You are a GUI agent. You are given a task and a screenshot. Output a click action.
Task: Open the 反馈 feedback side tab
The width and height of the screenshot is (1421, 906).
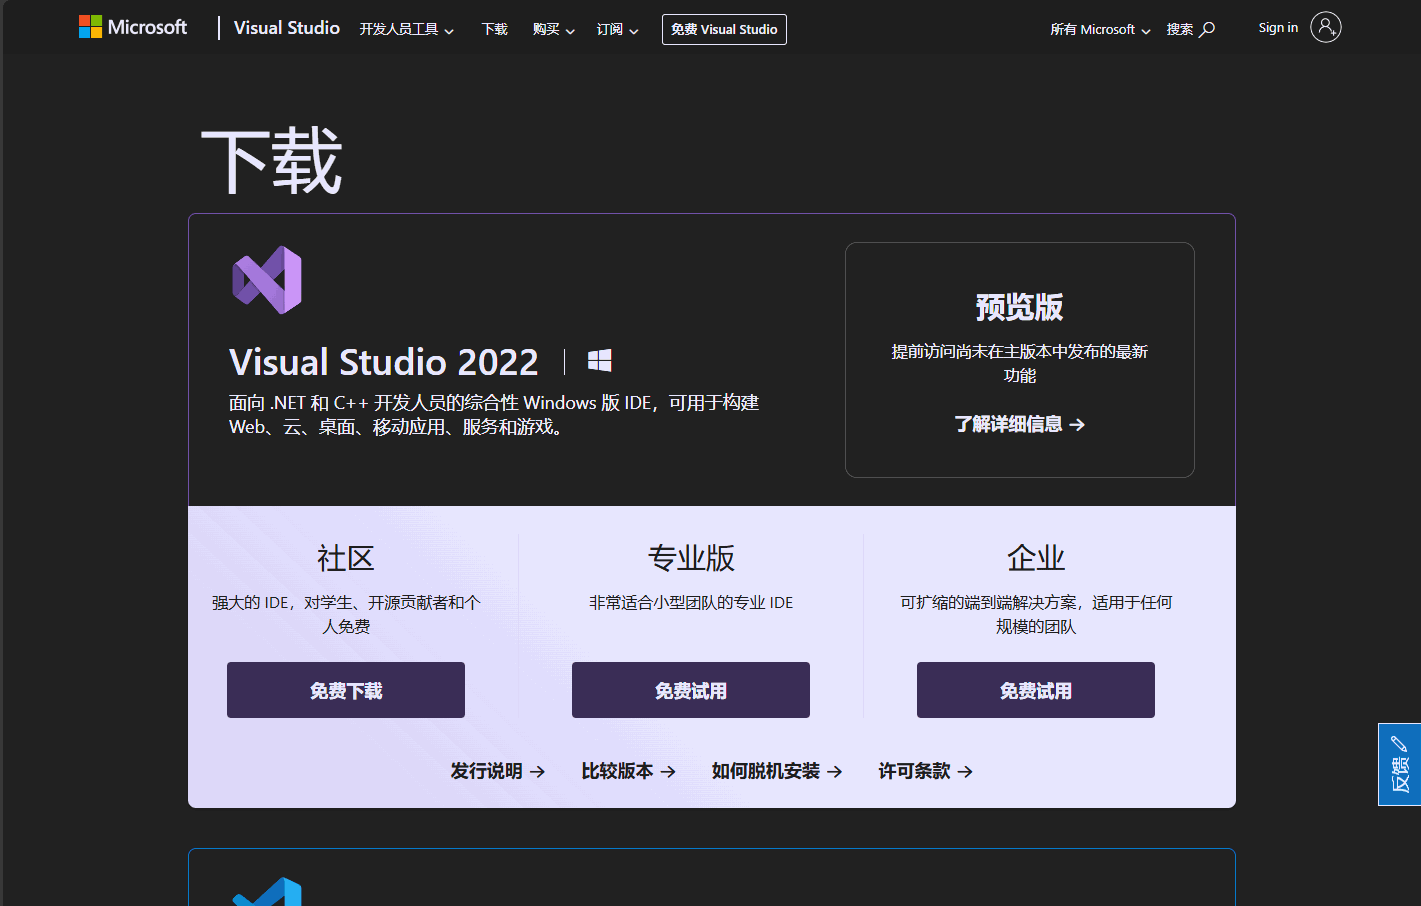coord(1399,764)
